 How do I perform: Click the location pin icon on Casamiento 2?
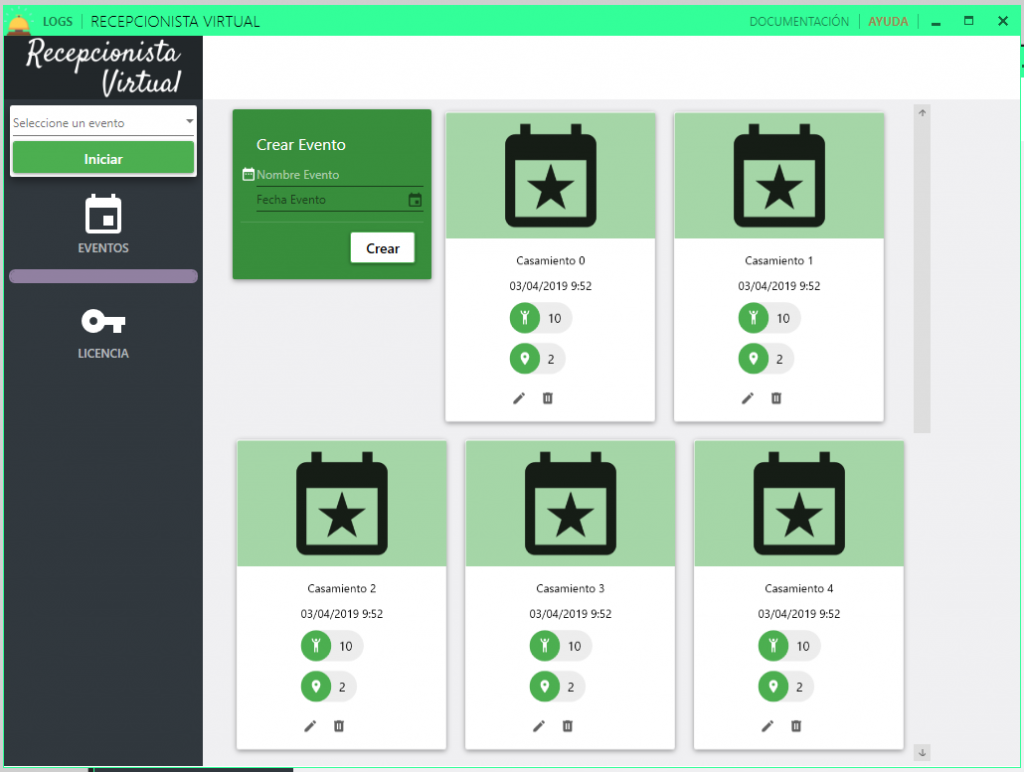tap(315, 686)
